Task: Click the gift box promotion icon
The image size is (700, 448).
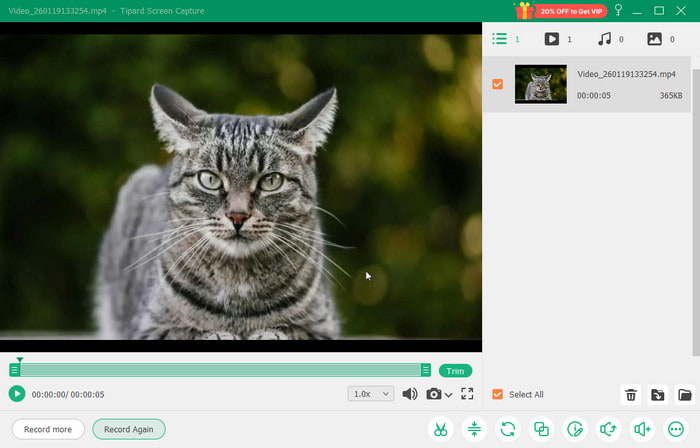Action: pos(524,11)
